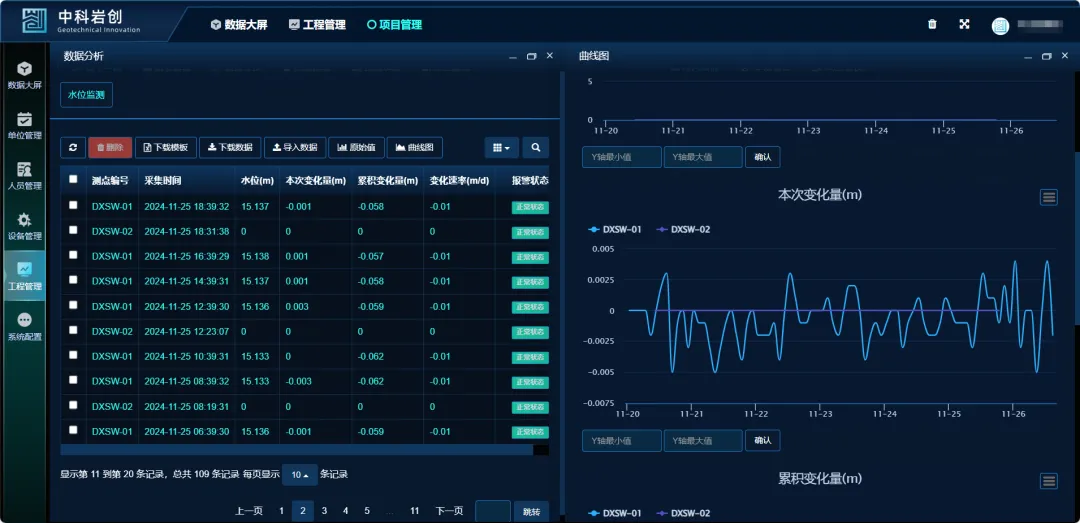
Task: Click the trash icon in top header
Action: point(932,25)
